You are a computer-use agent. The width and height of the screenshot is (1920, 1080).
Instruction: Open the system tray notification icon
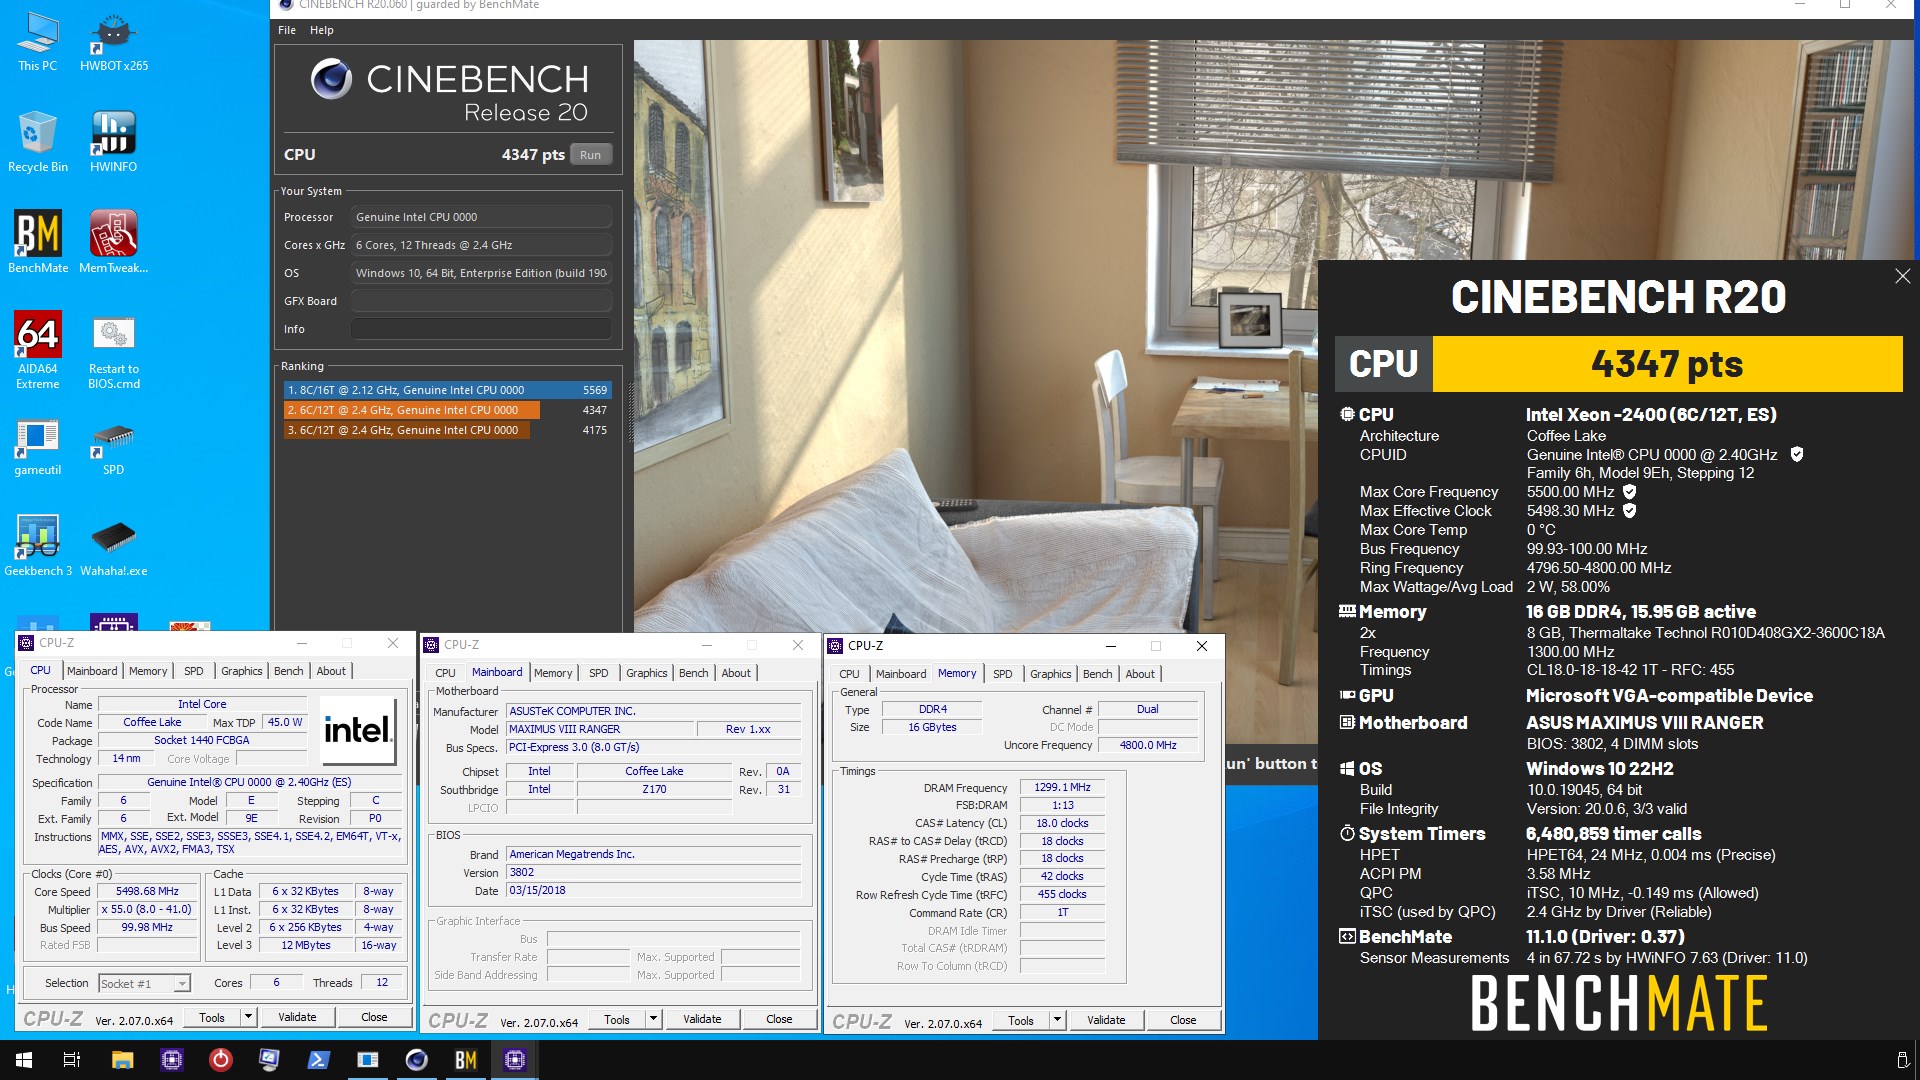[x=1902, y=1060]
